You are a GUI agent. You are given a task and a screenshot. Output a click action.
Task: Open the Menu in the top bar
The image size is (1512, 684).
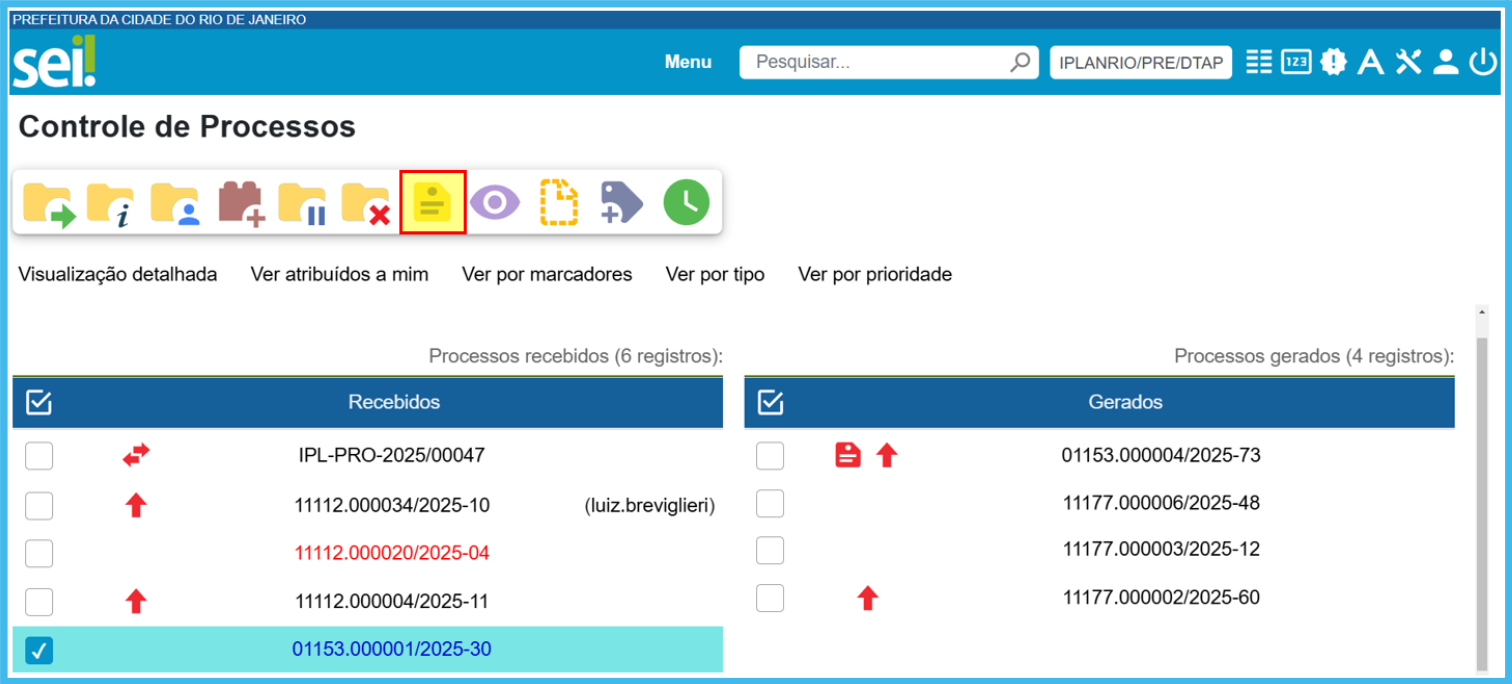[x=688, y=62]
